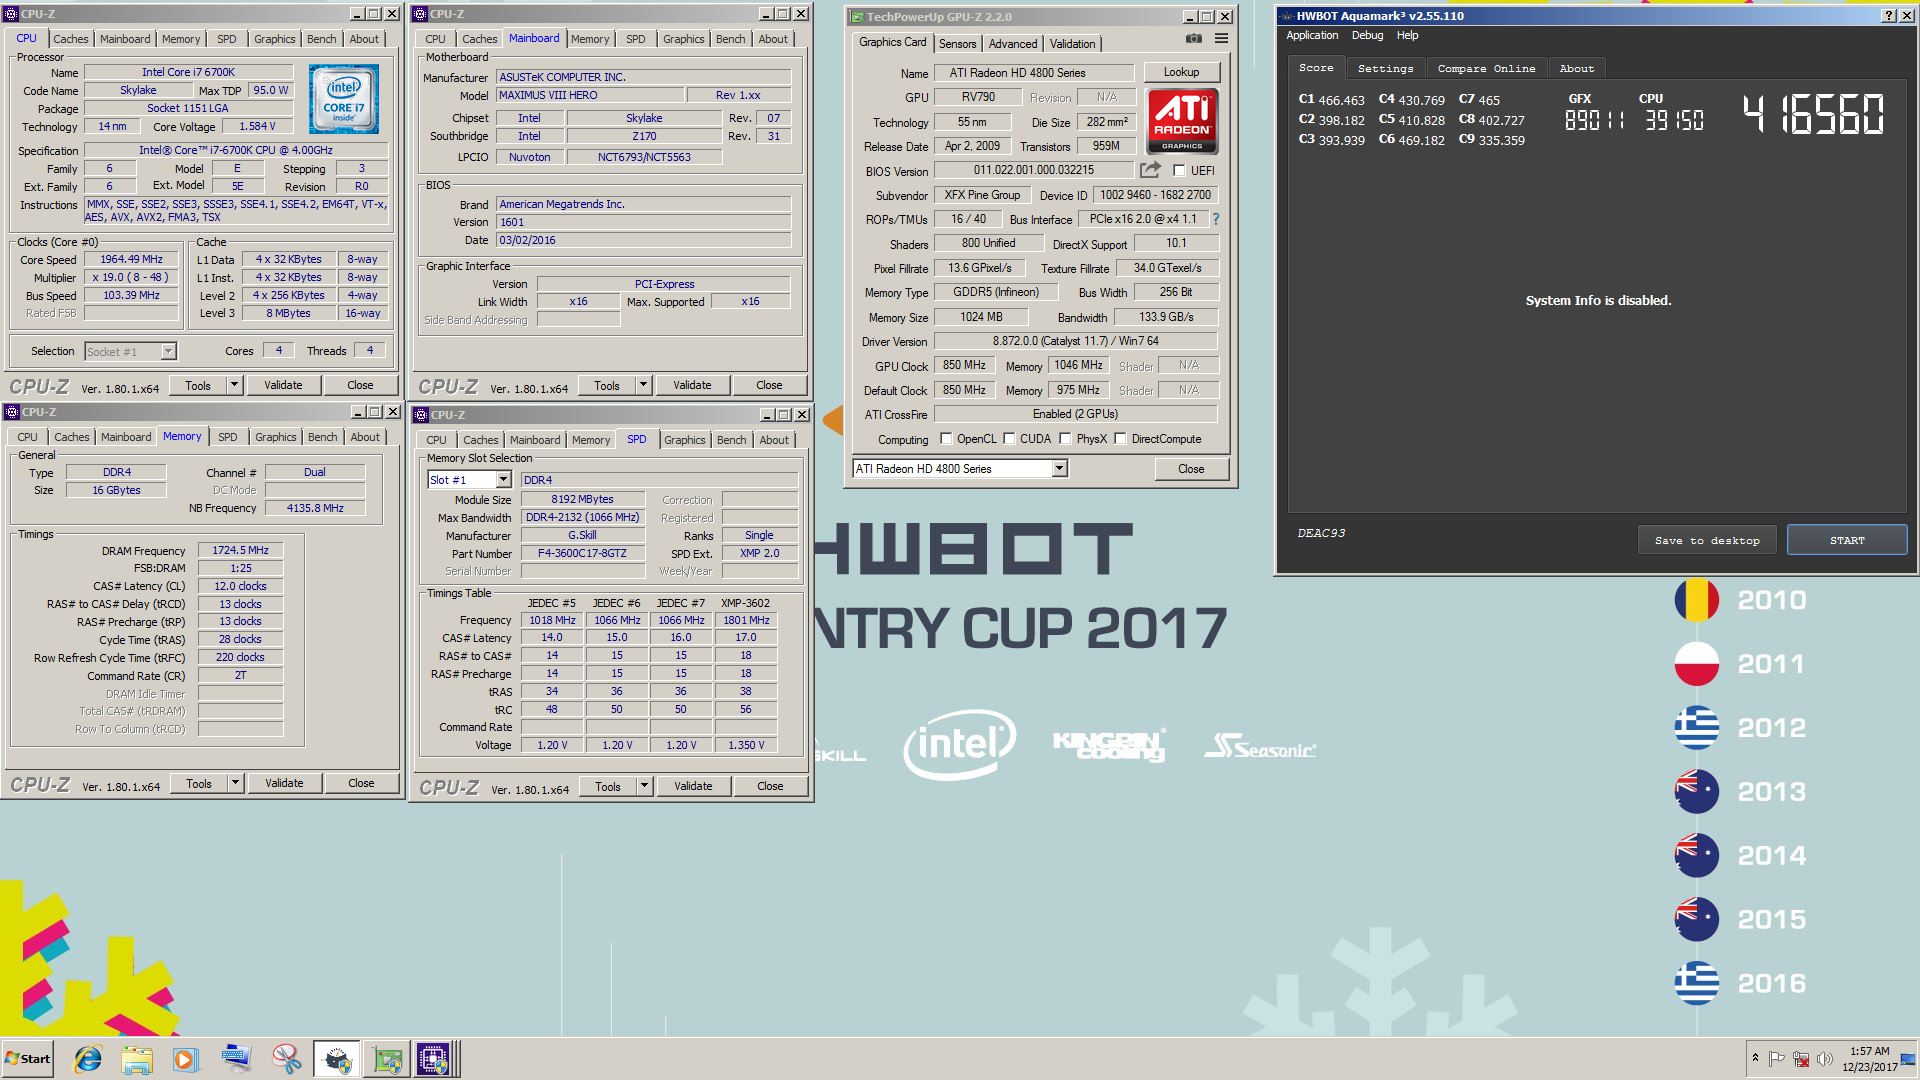1920x1080 pixels.
Task: Click the Part Number F4-3600C17-8GTZ field
Action: 582,553
